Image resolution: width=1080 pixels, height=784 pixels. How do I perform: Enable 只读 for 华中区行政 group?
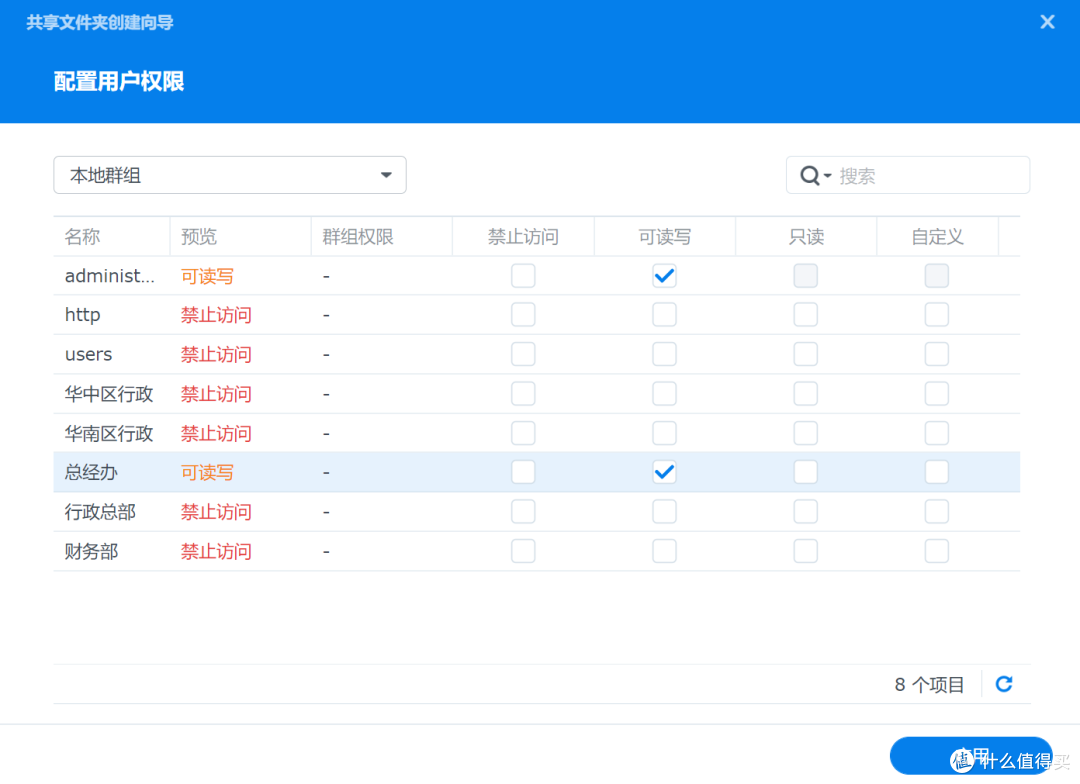(805, 393)
